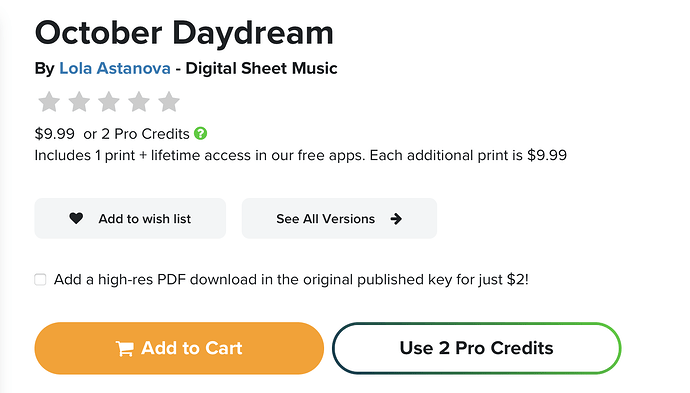This screenshot has width=690, height=393.
Task: Click shopping cart icon in orange button
Action: 125,349
